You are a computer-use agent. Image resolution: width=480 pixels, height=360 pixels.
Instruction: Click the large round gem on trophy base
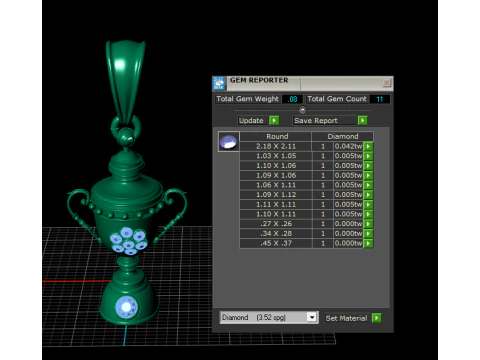click(126, 307)
